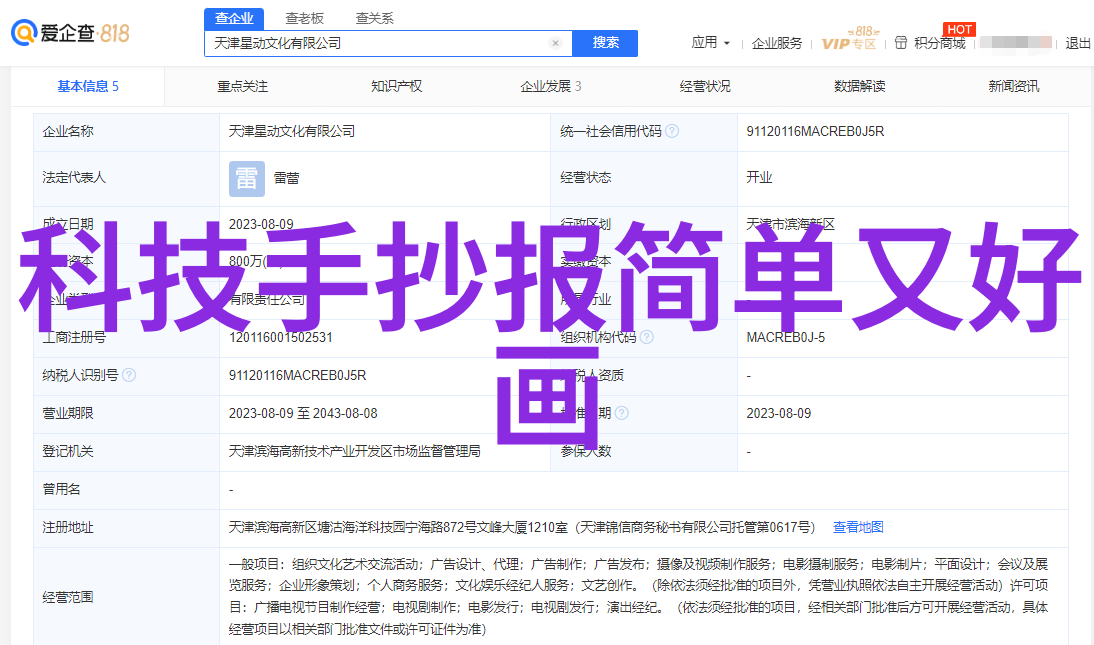Click 退出 to log out

click(1077, 43)
